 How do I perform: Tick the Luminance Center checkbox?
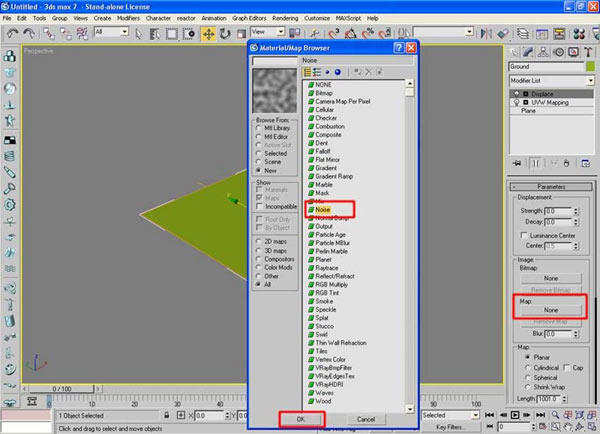[527, 234]
